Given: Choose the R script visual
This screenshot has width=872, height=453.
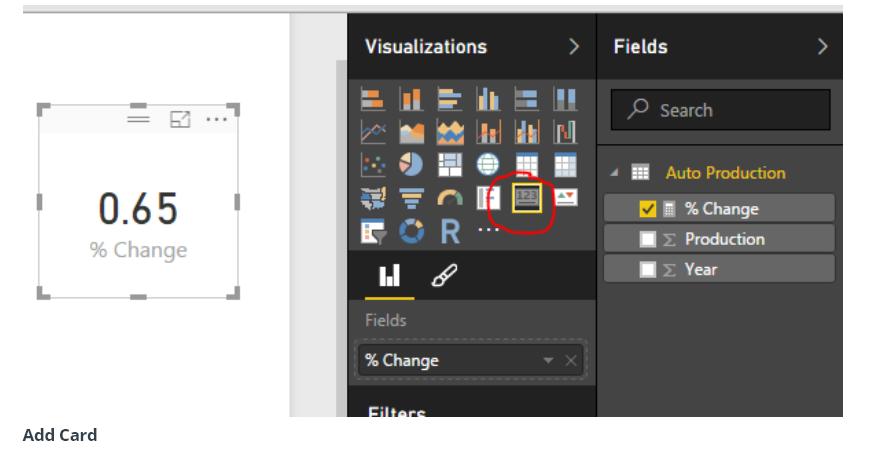Looking at the screenshot, I should [x=450, y=231].
